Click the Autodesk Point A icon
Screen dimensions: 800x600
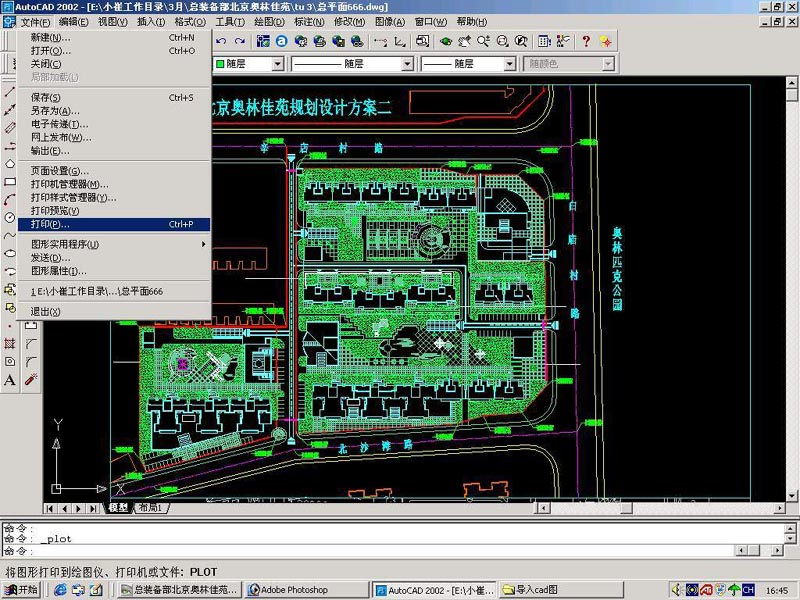(282, 41)
